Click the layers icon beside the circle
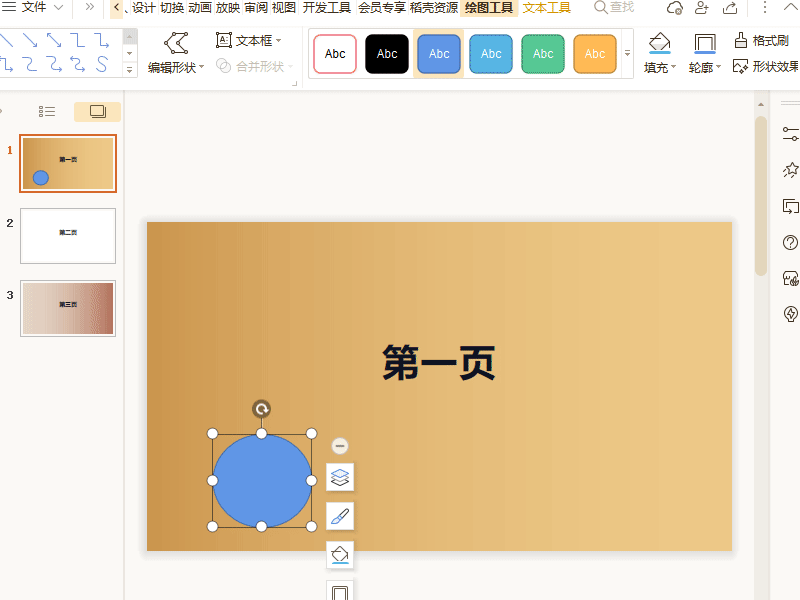800x600 pixels. (x=340, y=477)
